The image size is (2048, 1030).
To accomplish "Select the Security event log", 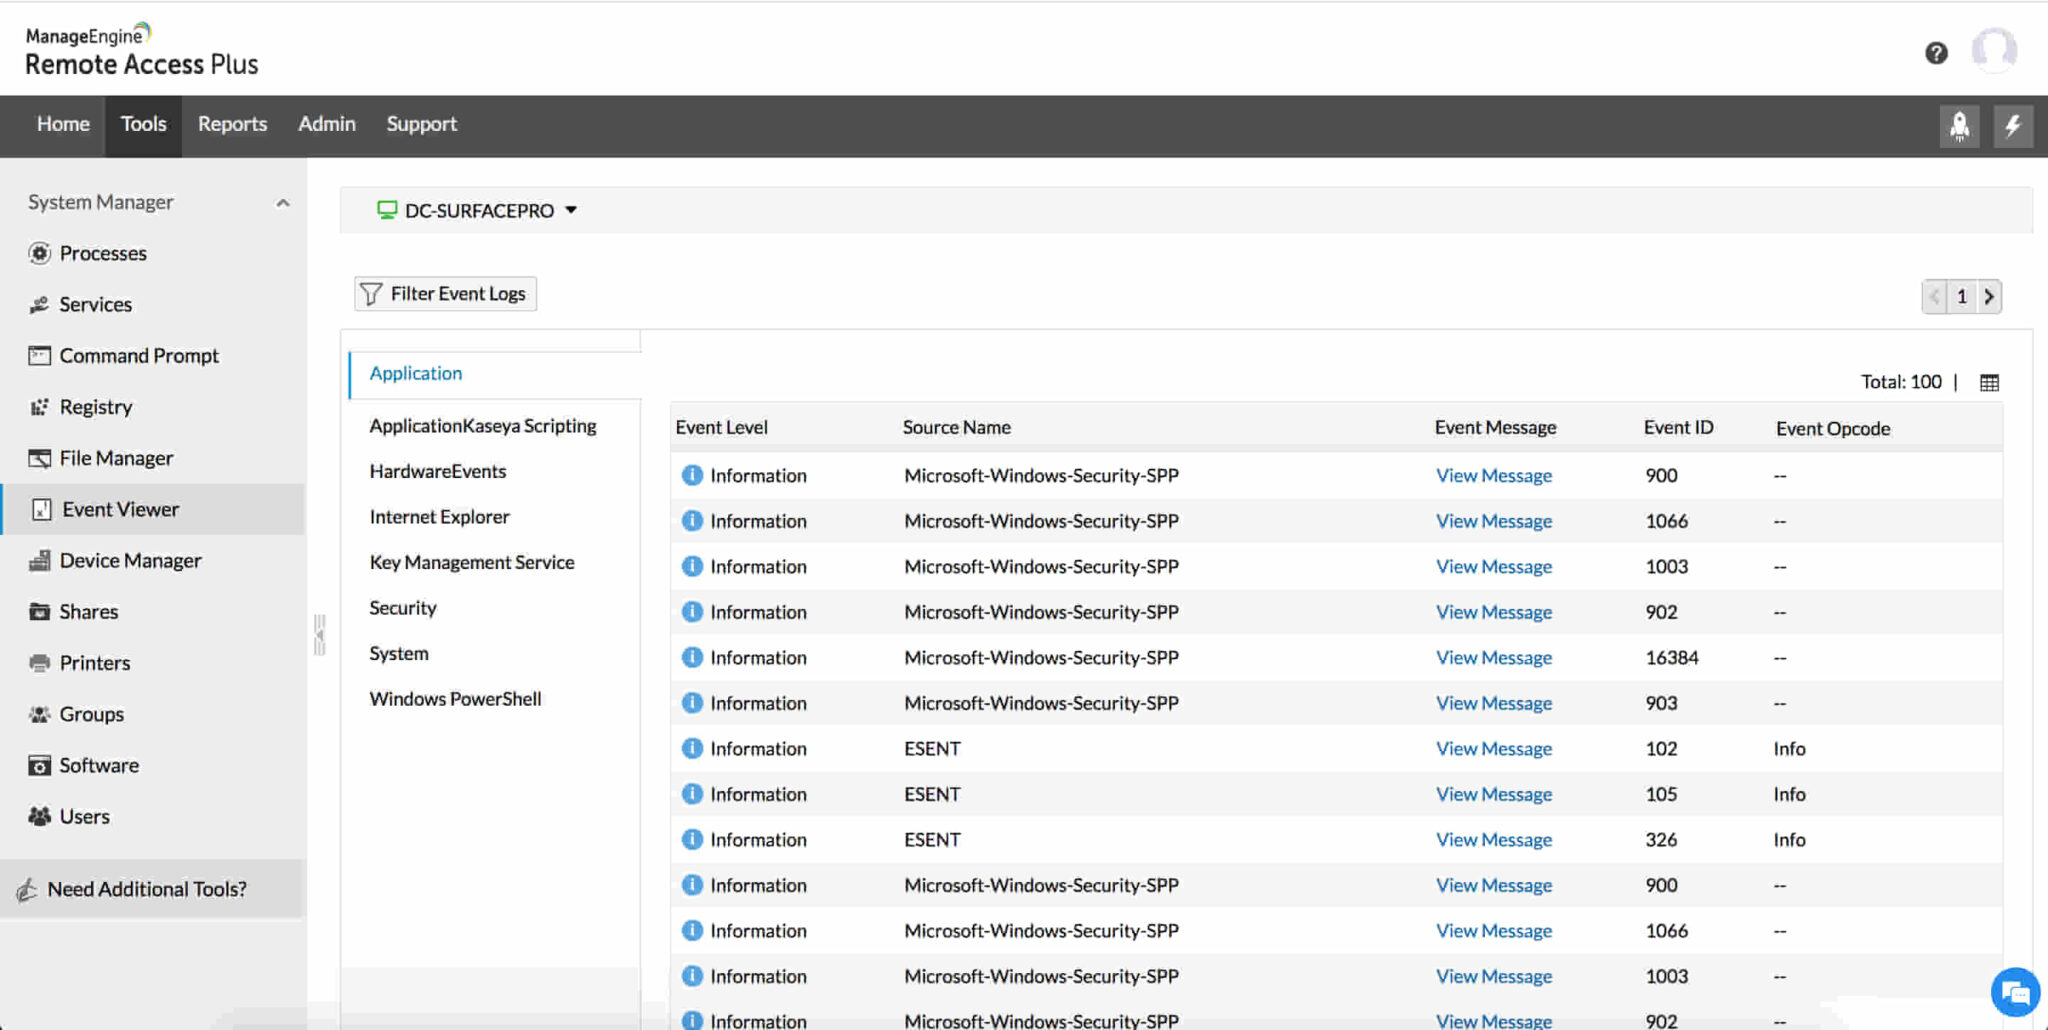I will 402,608.
